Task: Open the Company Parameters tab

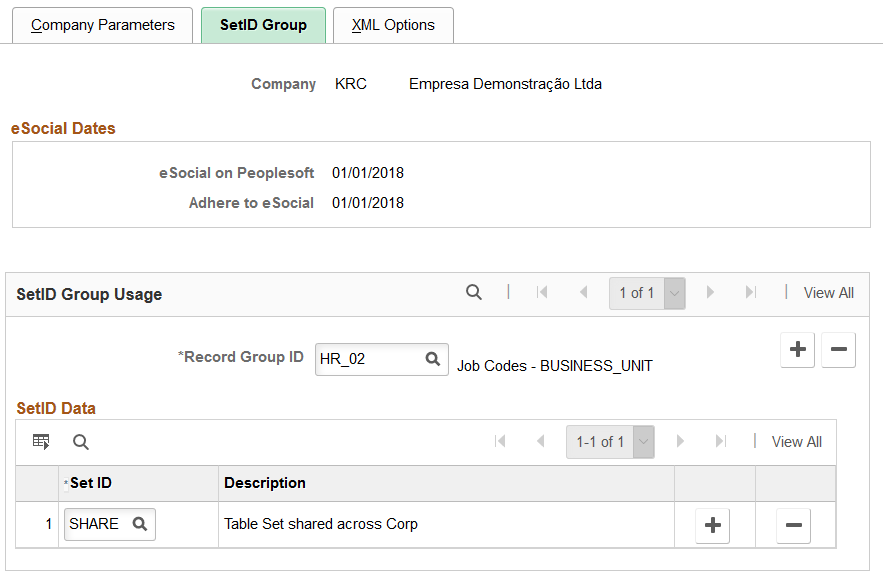Action: 102,25
